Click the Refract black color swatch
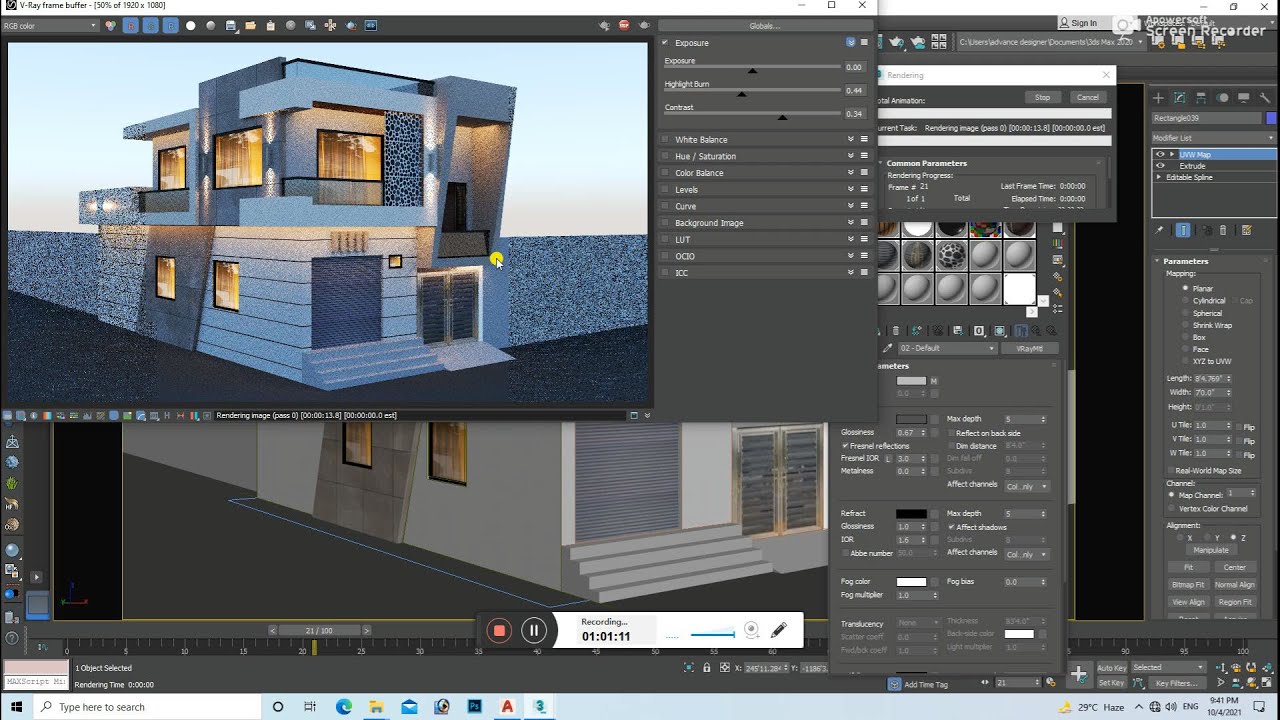1280x720 pixels. coord(911,514)
